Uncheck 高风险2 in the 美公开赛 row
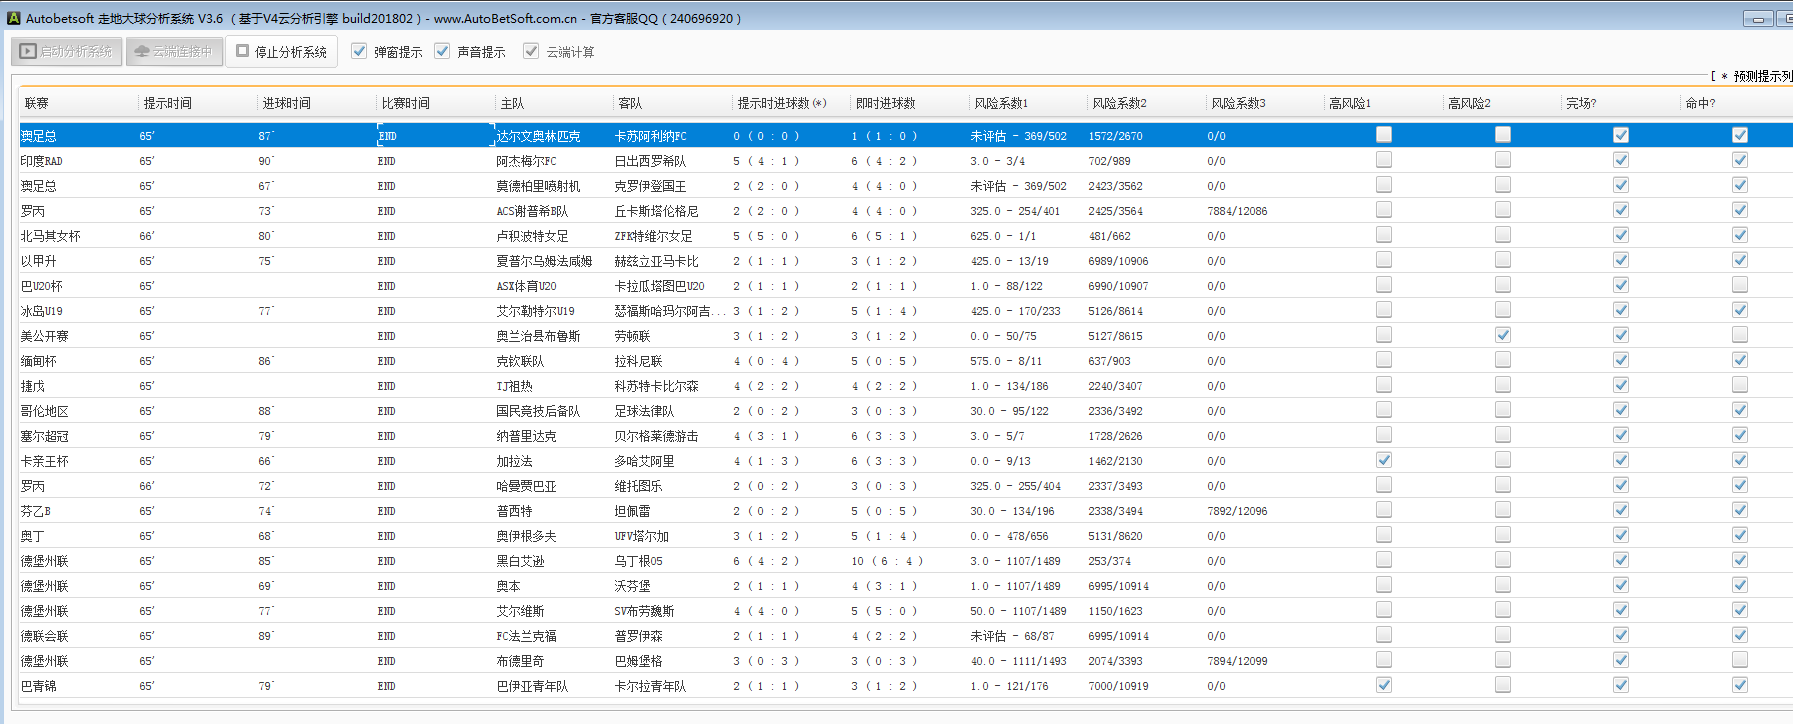The height and width of the screenshot is (724, 1793). click(x=1503, y=335)
